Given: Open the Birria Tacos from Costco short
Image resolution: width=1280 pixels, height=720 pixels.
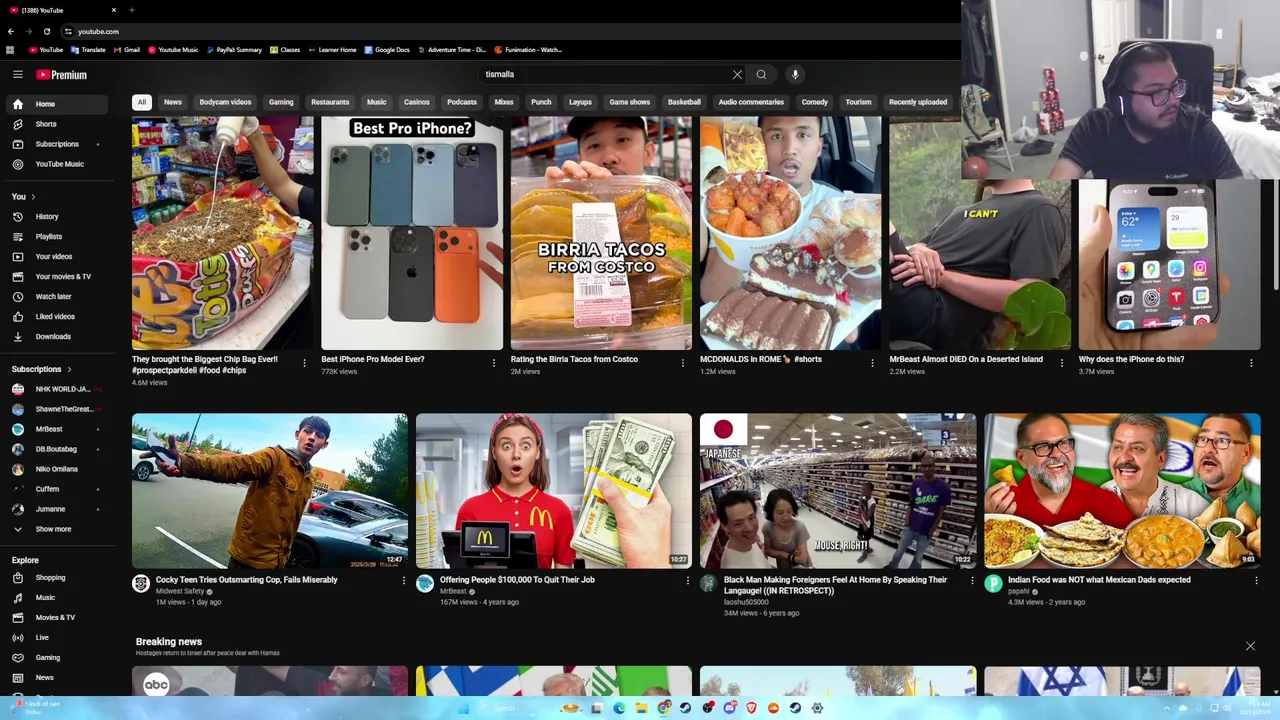Looking at the screenshot, I should (x=601, y=233).
